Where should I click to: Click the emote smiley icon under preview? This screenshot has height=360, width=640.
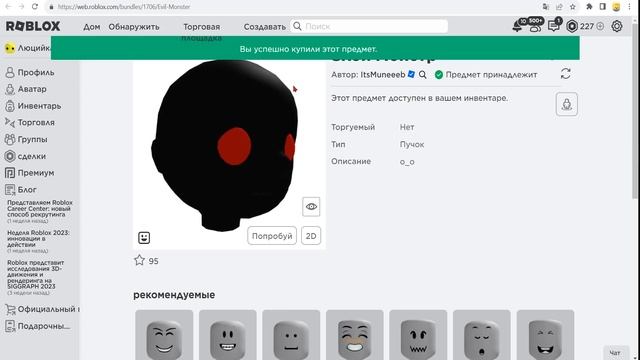coord(144,238)
